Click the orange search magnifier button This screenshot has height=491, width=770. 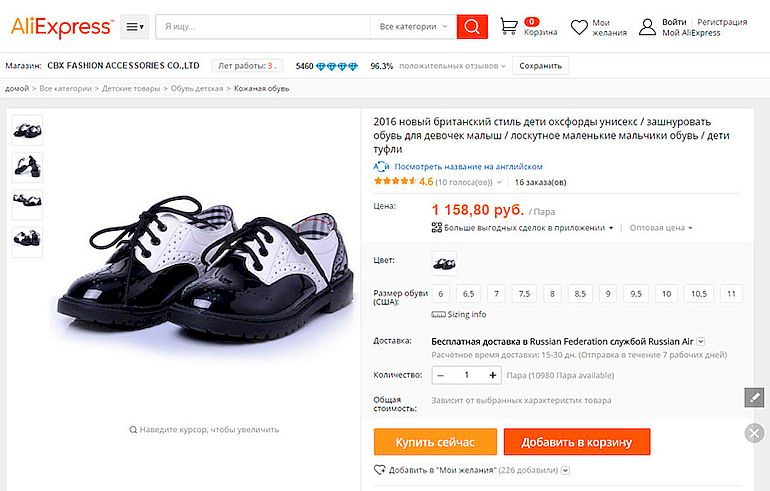tap(472, 27)
